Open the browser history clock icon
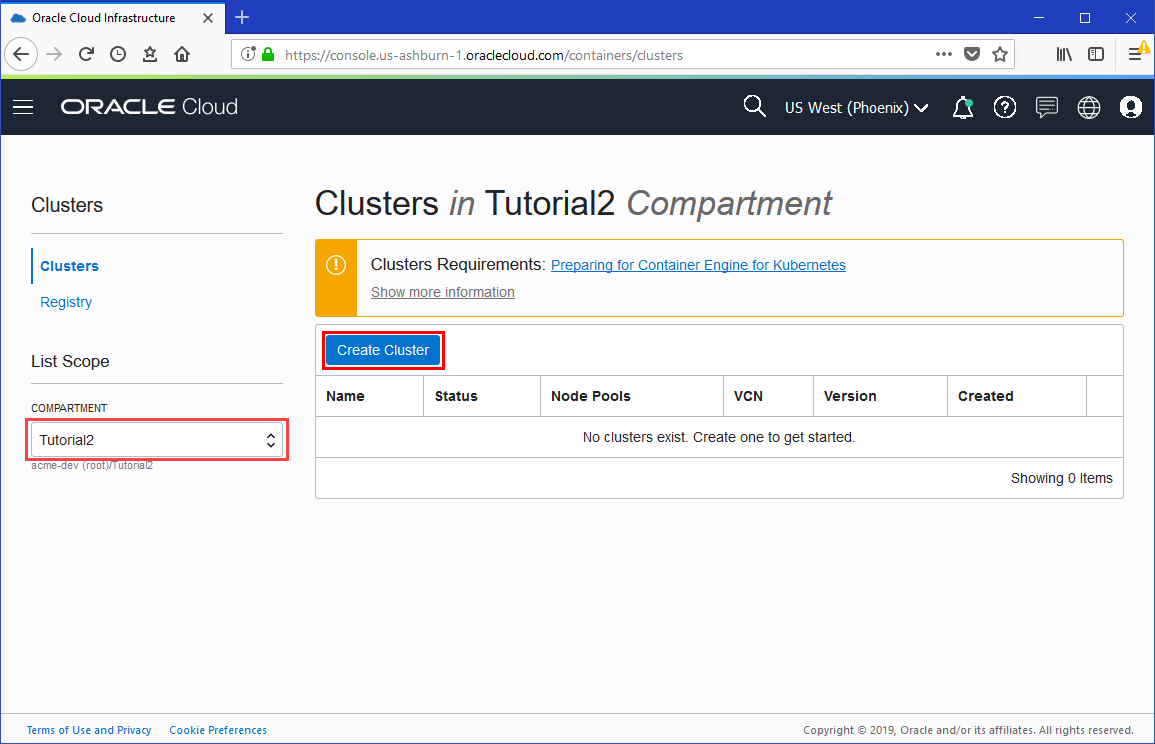1155x744 pixels. [118, 55]
